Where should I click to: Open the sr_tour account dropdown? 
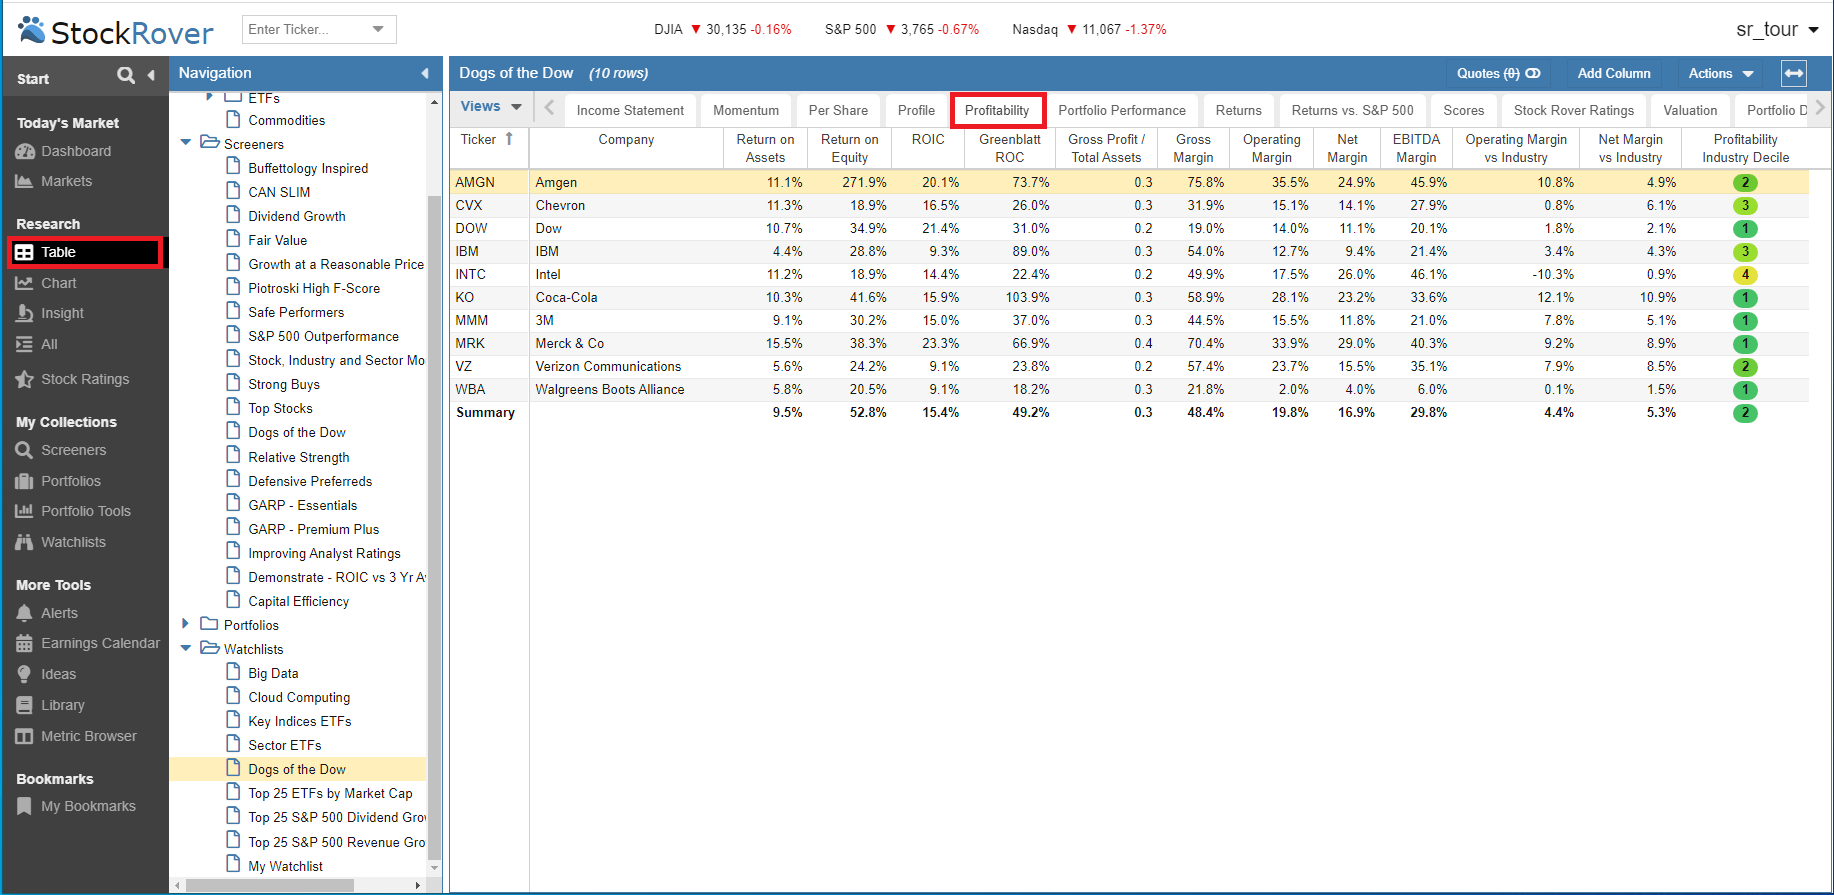click(x=1813, y=30)
